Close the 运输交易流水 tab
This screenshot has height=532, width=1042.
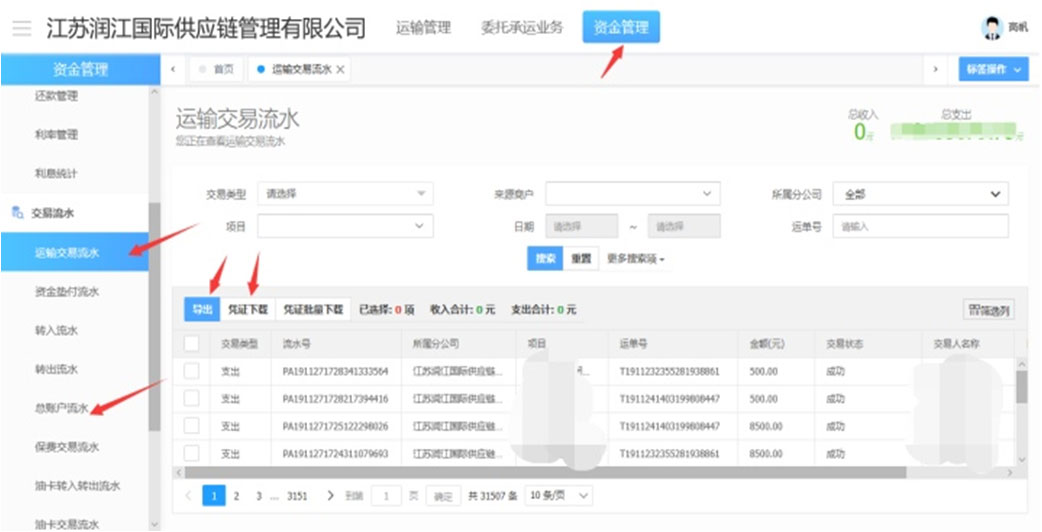pos(341,69)
